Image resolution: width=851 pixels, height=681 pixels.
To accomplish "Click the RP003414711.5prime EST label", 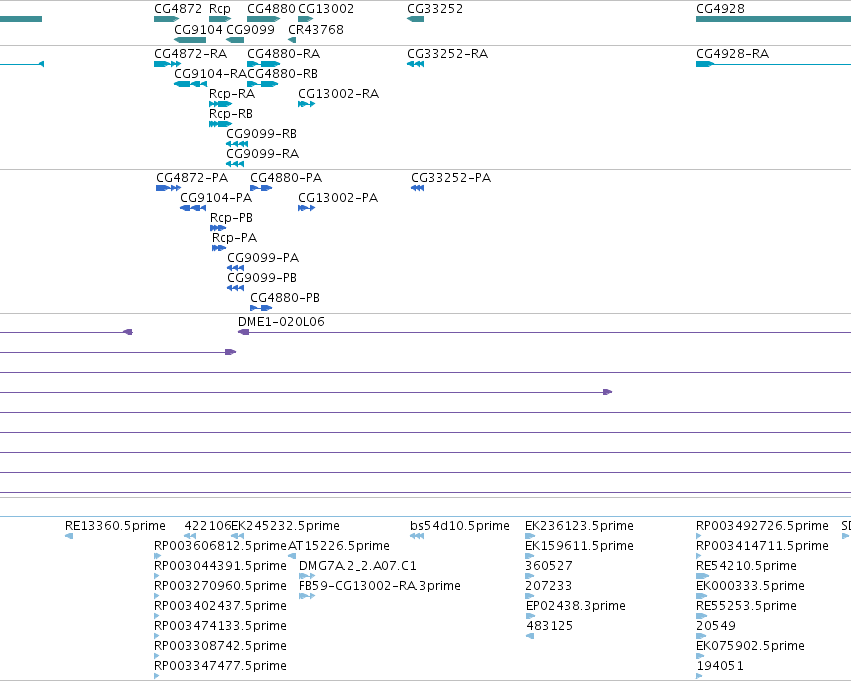I will coord(763,546).
